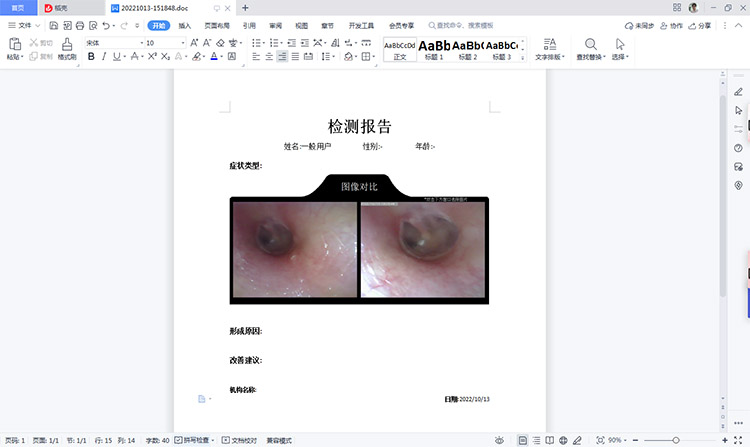Click the command search field 查找命令
750x447 pixels.
pyautogui.click(x=461, y=25)
